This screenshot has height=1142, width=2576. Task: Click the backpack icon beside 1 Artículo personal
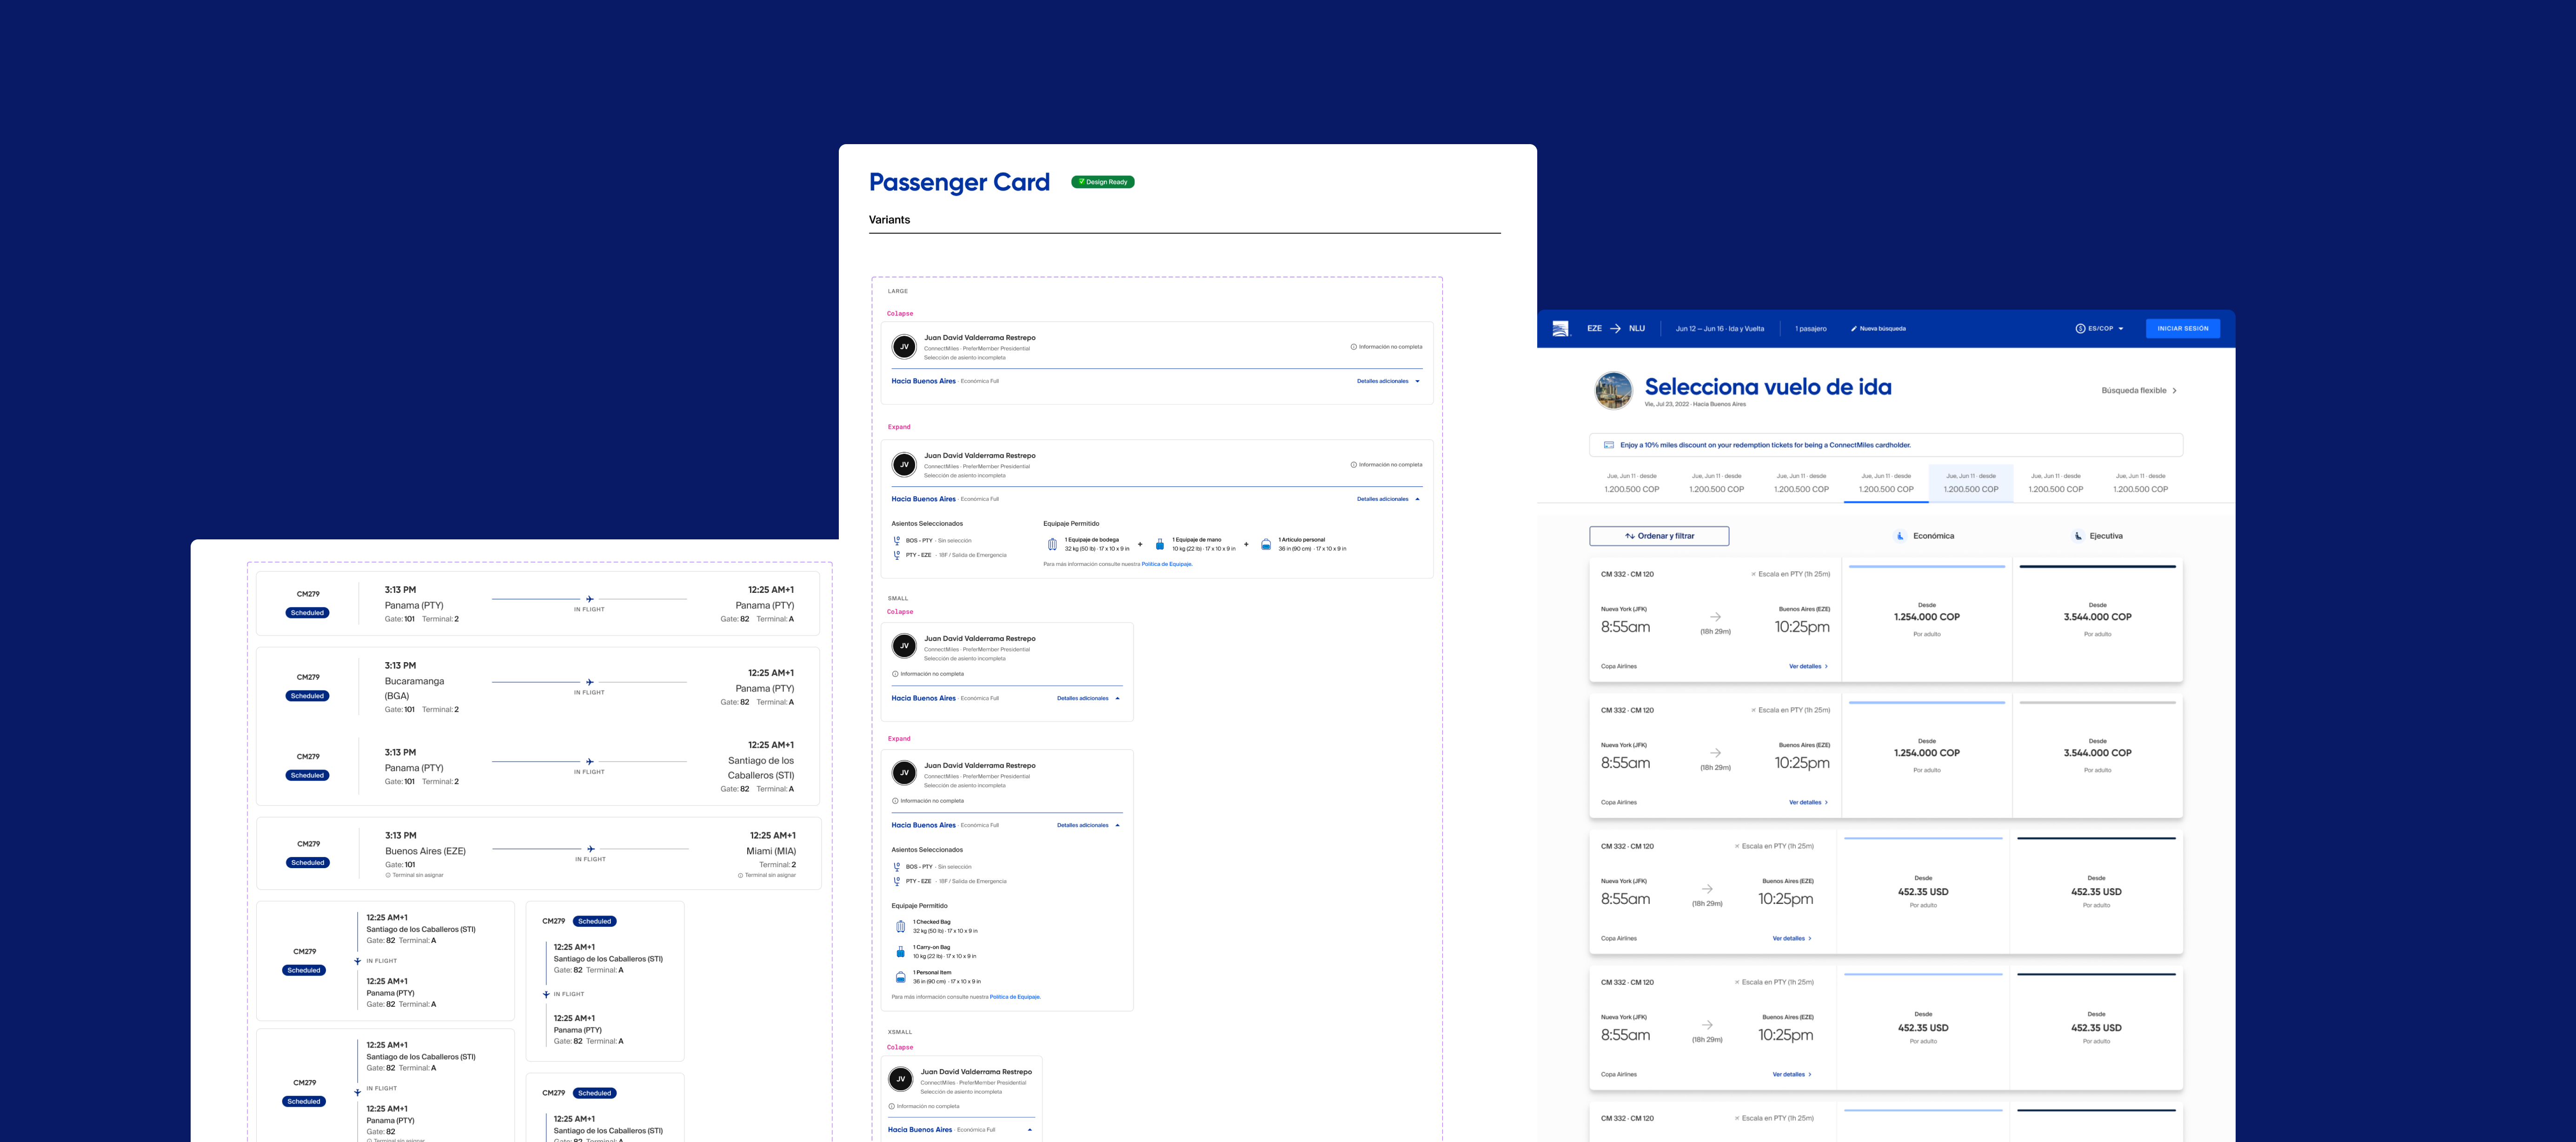(x=1266, y=544)
